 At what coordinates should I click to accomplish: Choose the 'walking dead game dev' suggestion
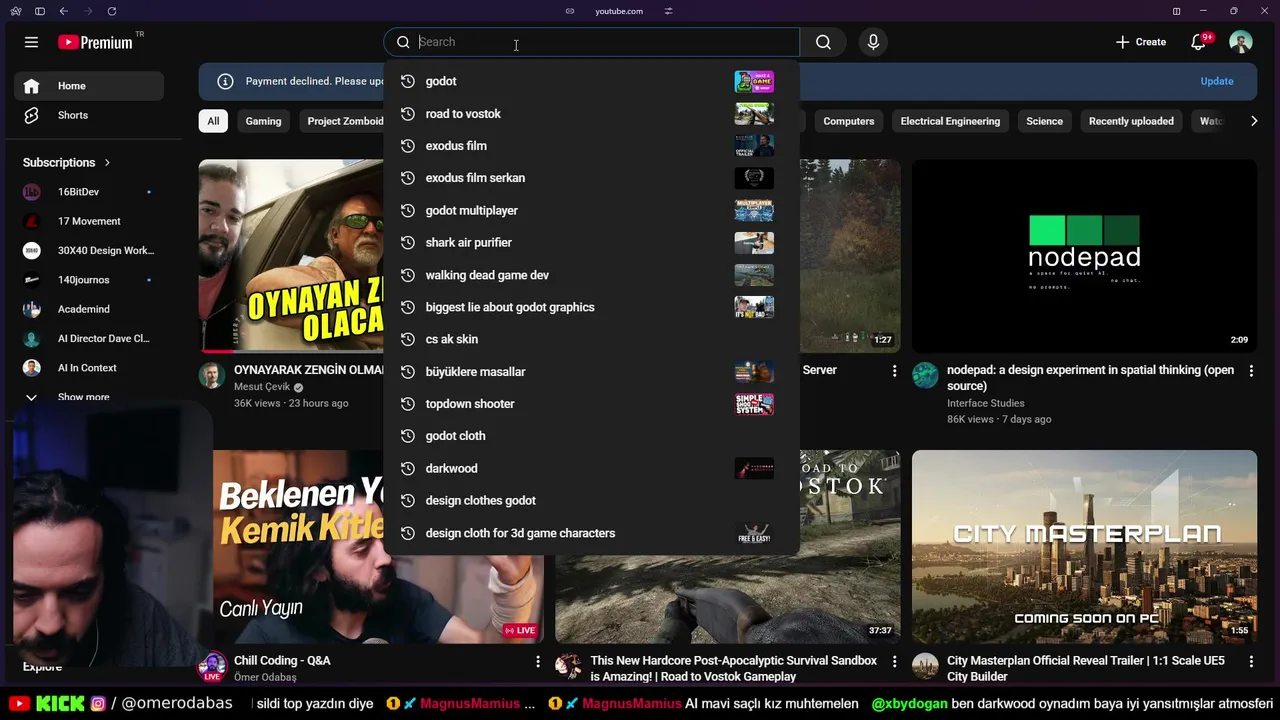point(591,275)
